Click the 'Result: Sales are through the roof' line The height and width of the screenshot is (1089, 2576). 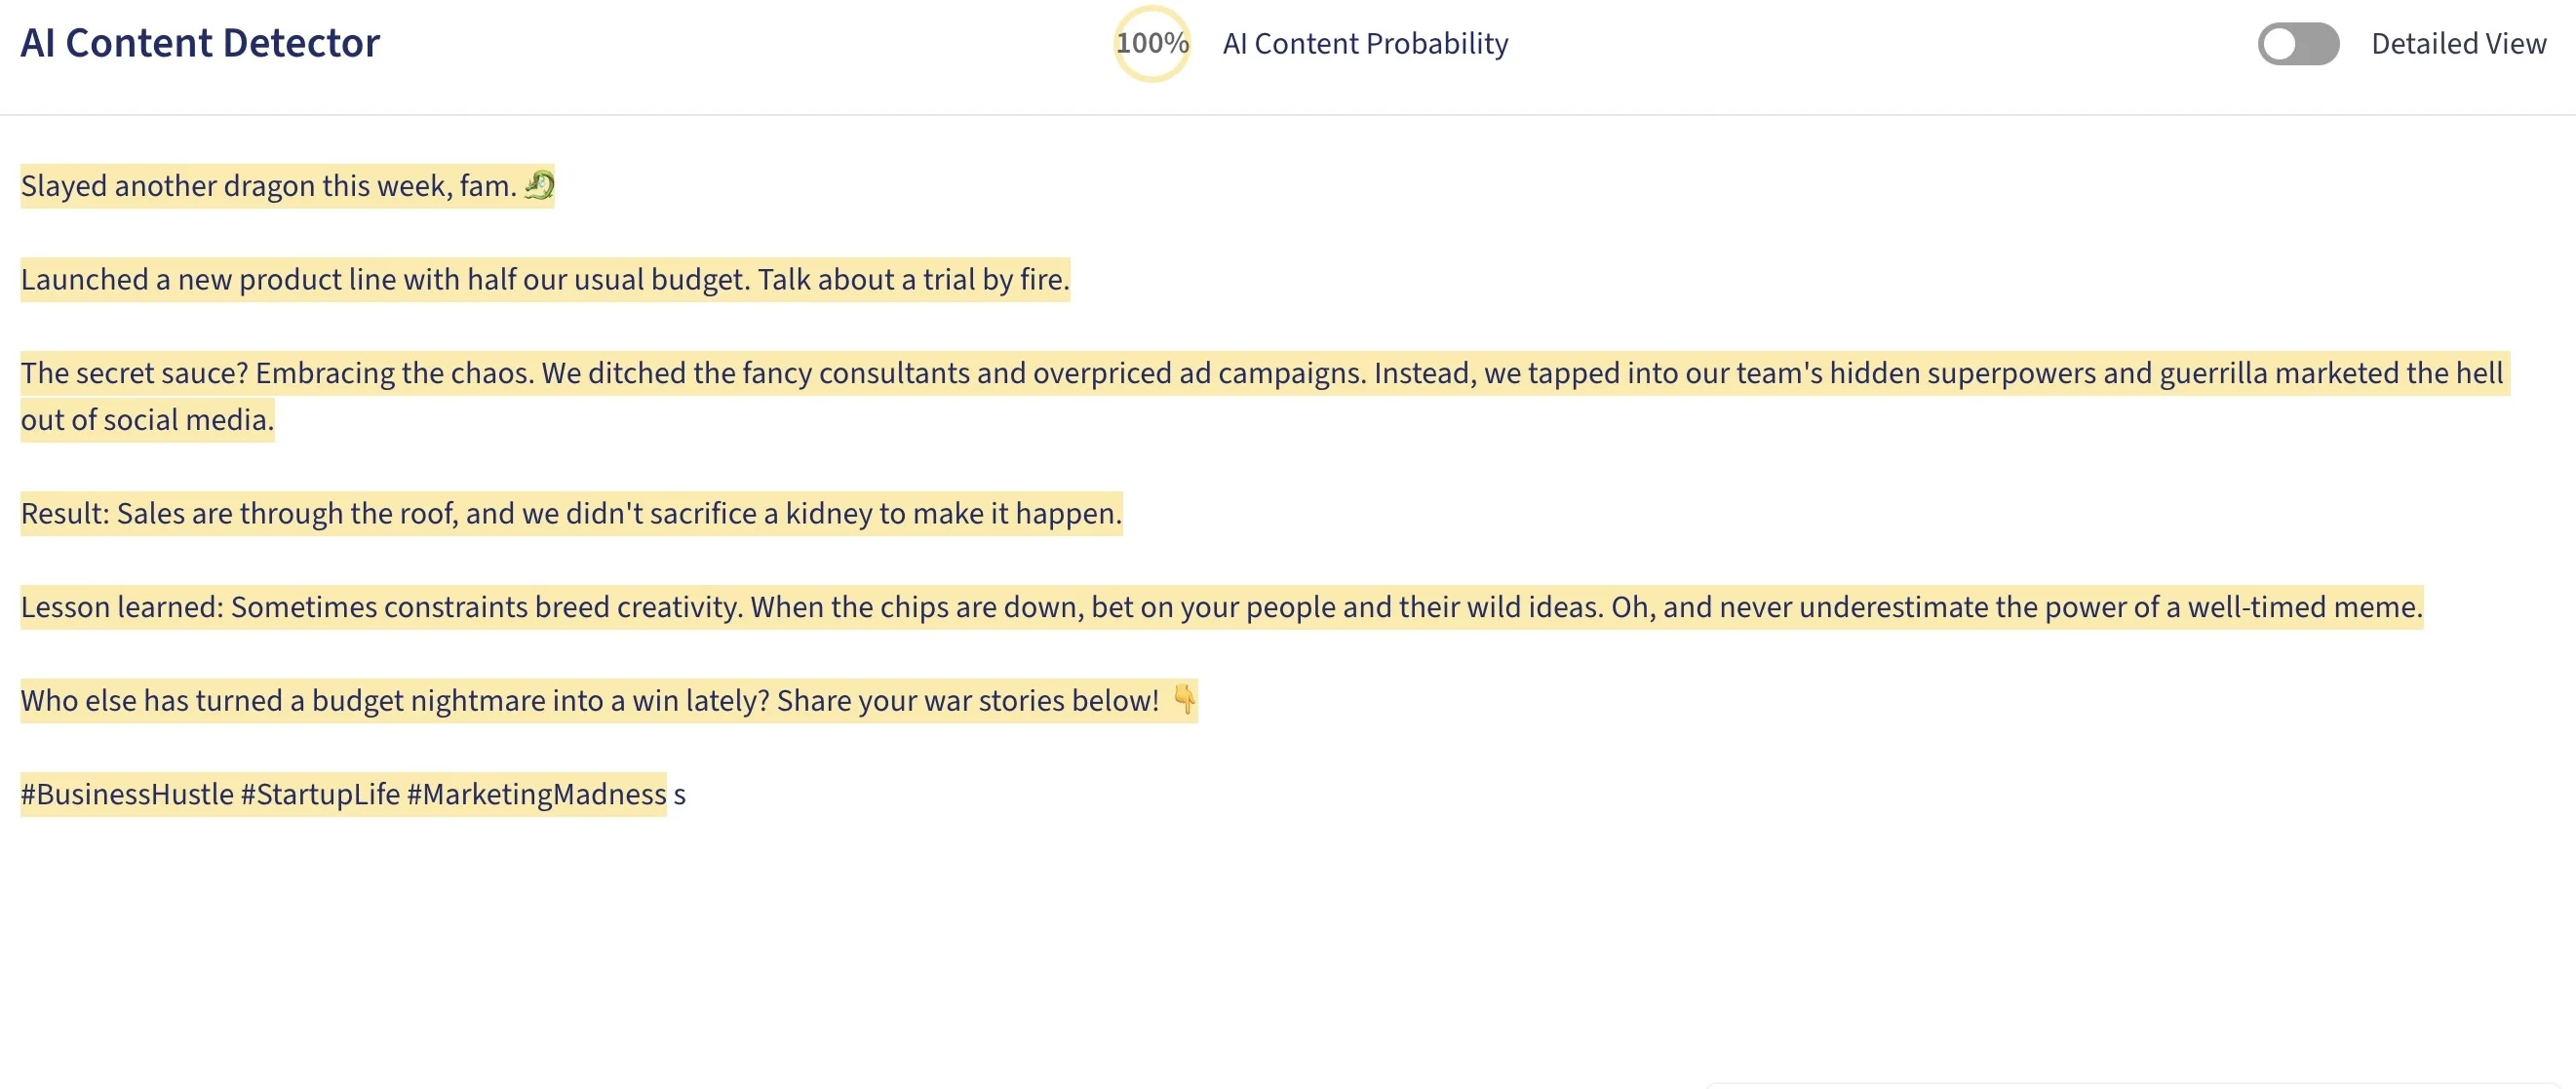tap(571, 513)
